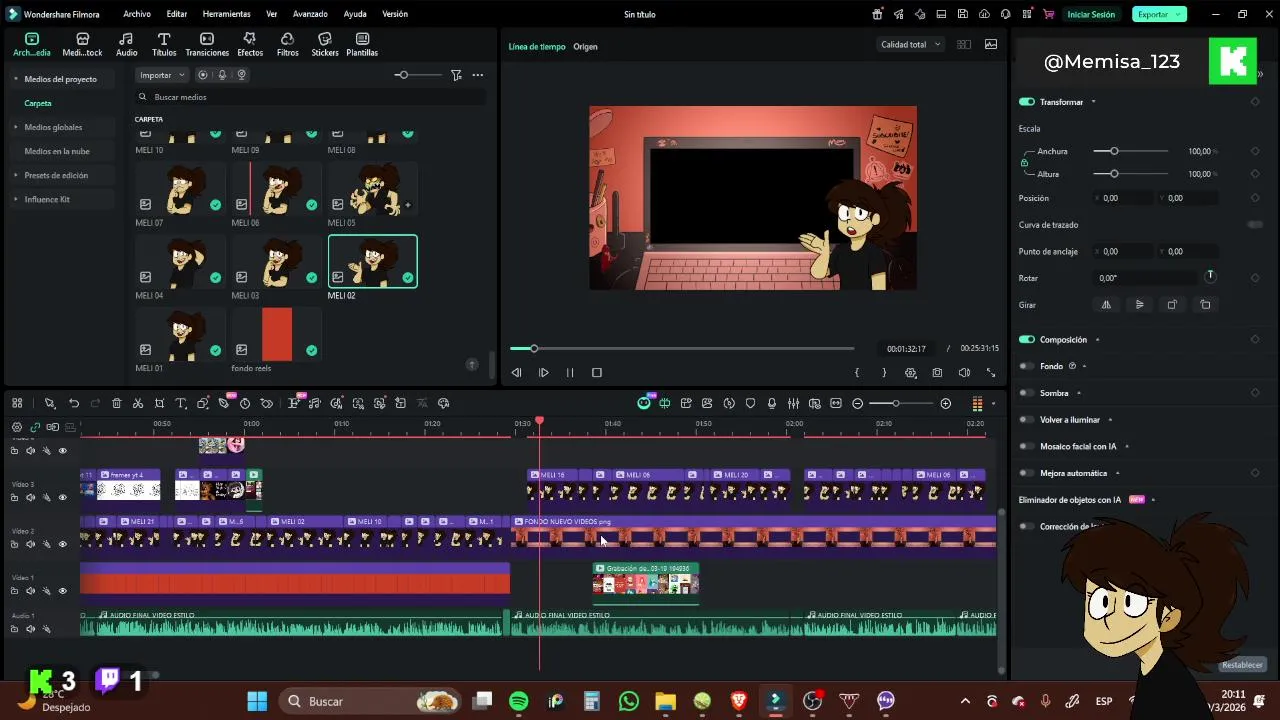Click the audio meter icon in timeline toolbar

(x=977, y=403)
